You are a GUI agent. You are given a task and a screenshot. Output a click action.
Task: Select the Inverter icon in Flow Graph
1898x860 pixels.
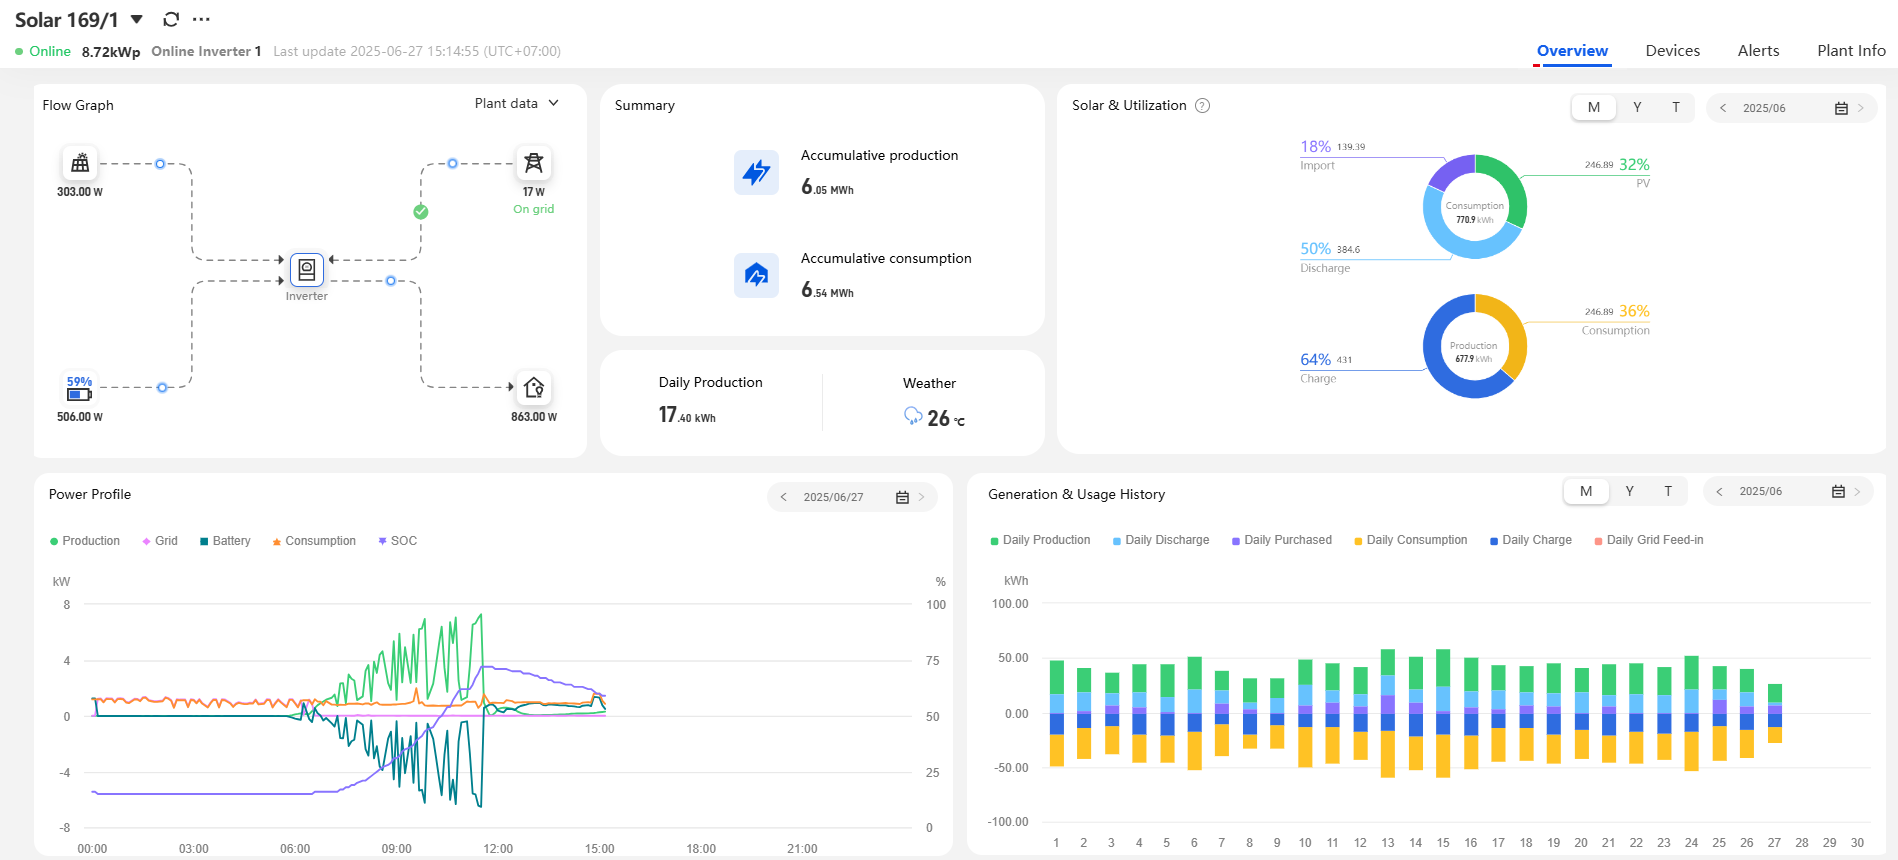click(x=306, y=270)
